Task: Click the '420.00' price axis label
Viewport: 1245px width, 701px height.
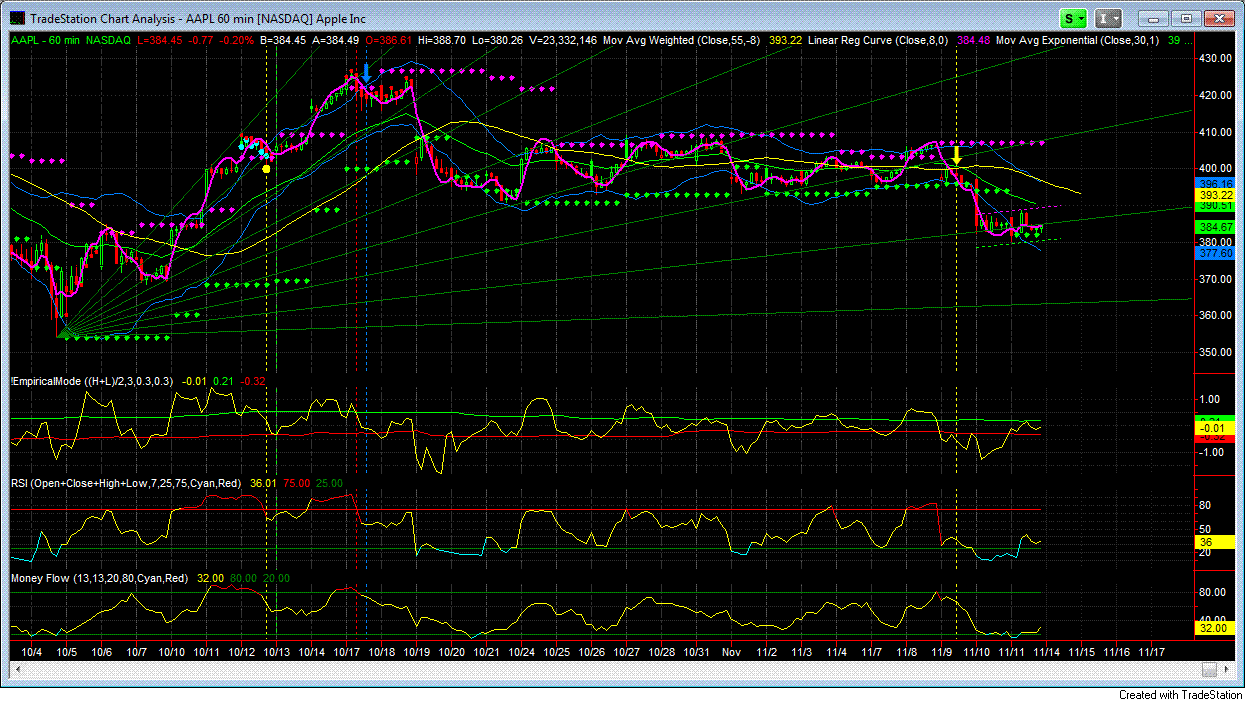Action: click(x=1216, y=96)
